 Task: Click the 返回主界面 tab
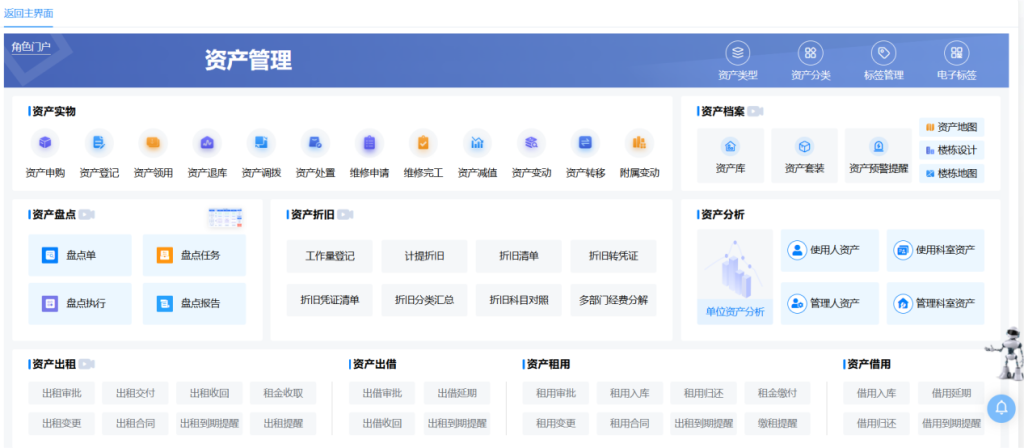tap(29, 13)
